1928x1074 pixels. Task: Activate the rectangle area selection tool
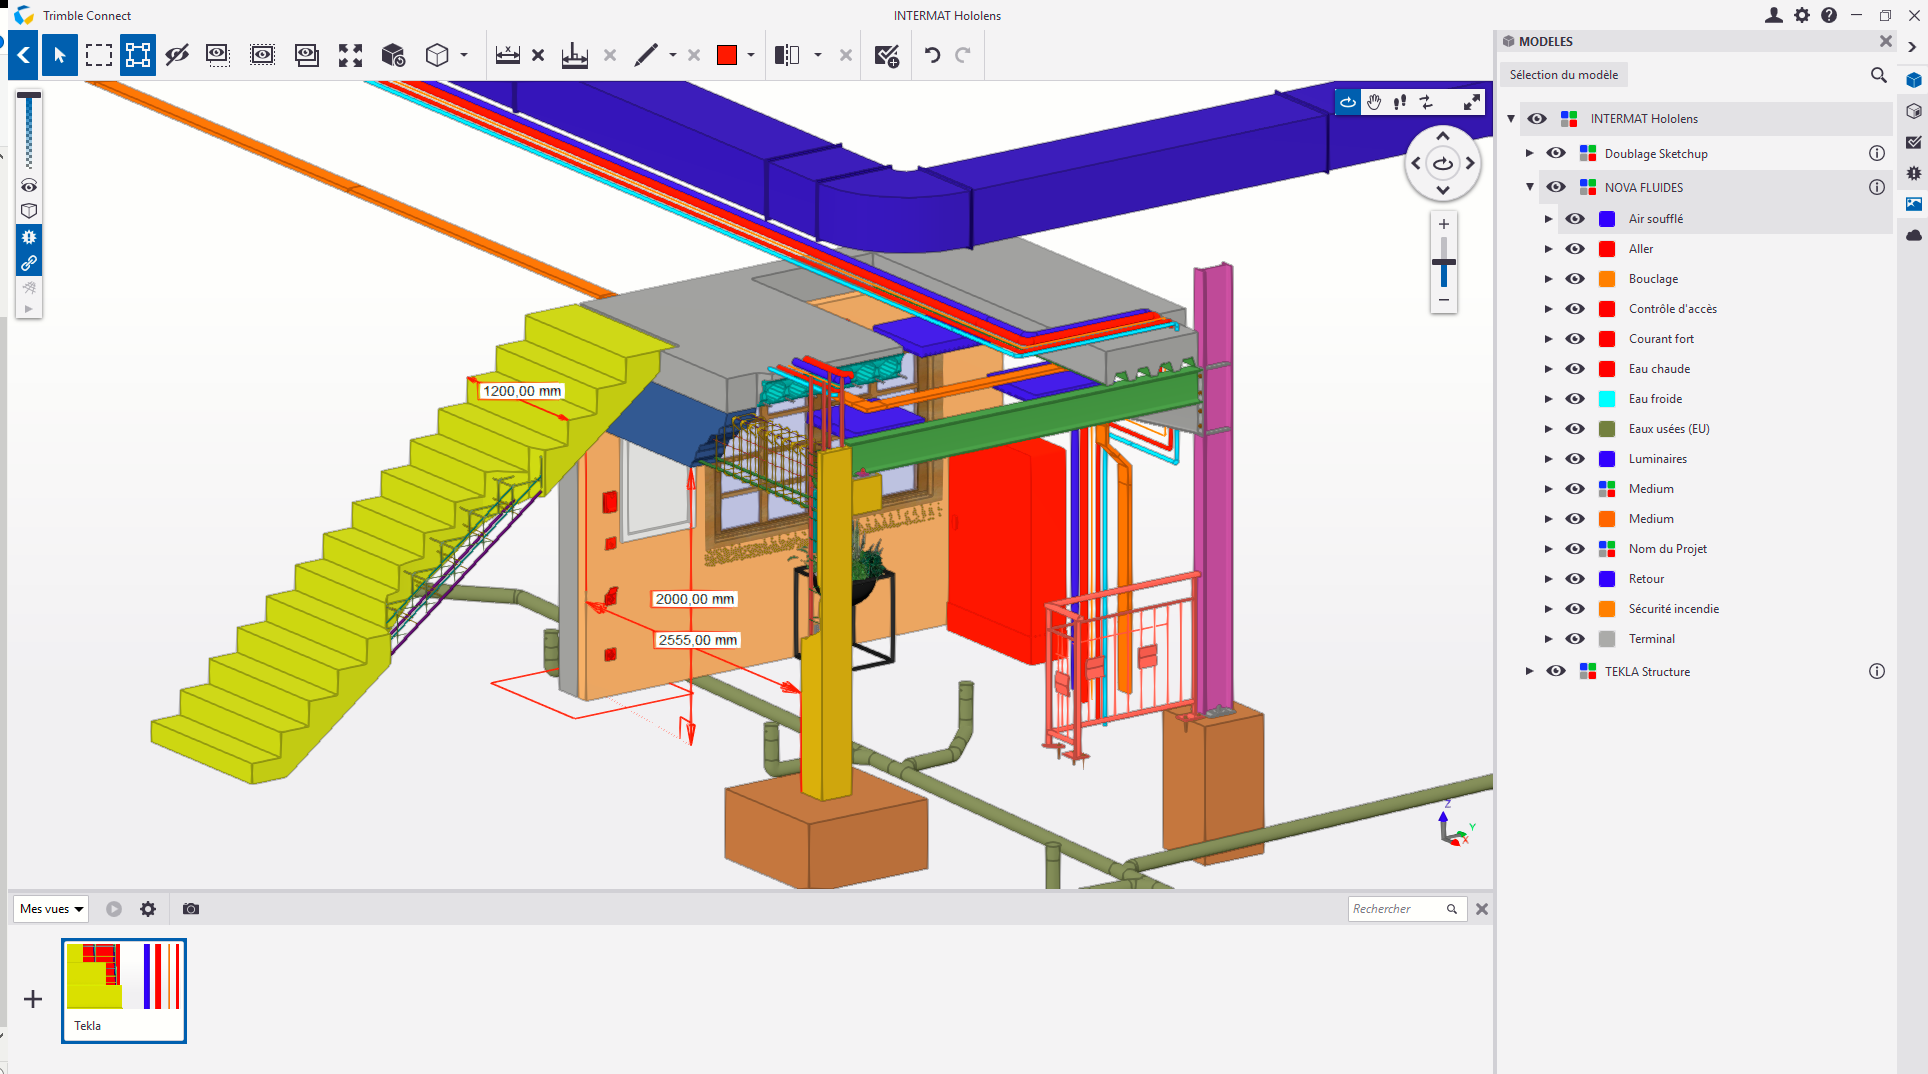pos(98,55)
